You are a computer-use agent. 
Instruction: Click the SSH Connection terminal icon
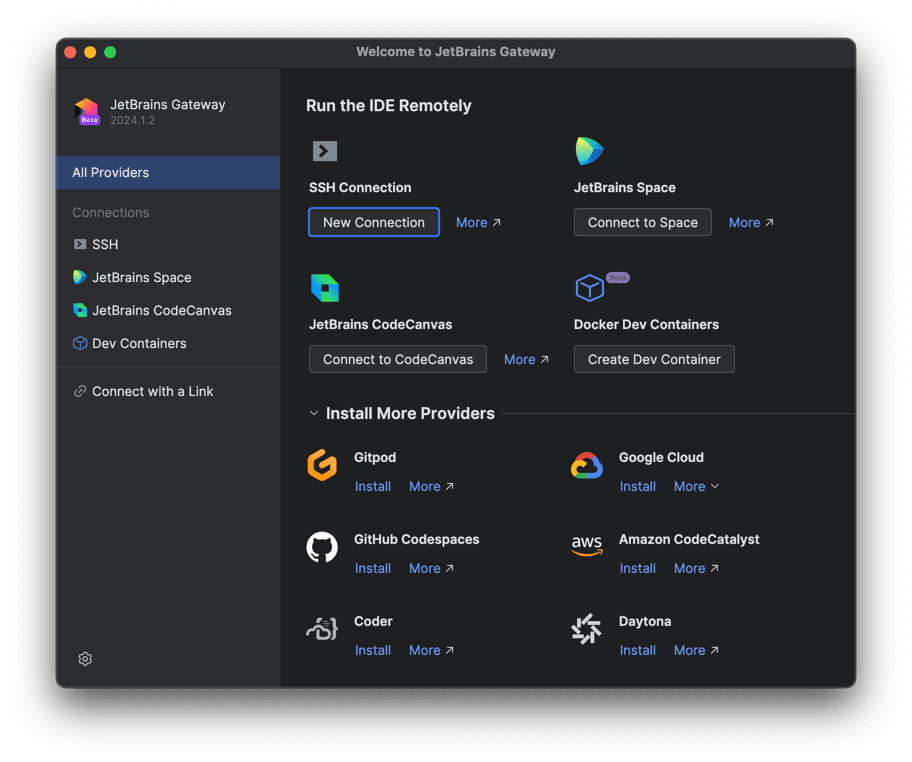pos(325,151)
